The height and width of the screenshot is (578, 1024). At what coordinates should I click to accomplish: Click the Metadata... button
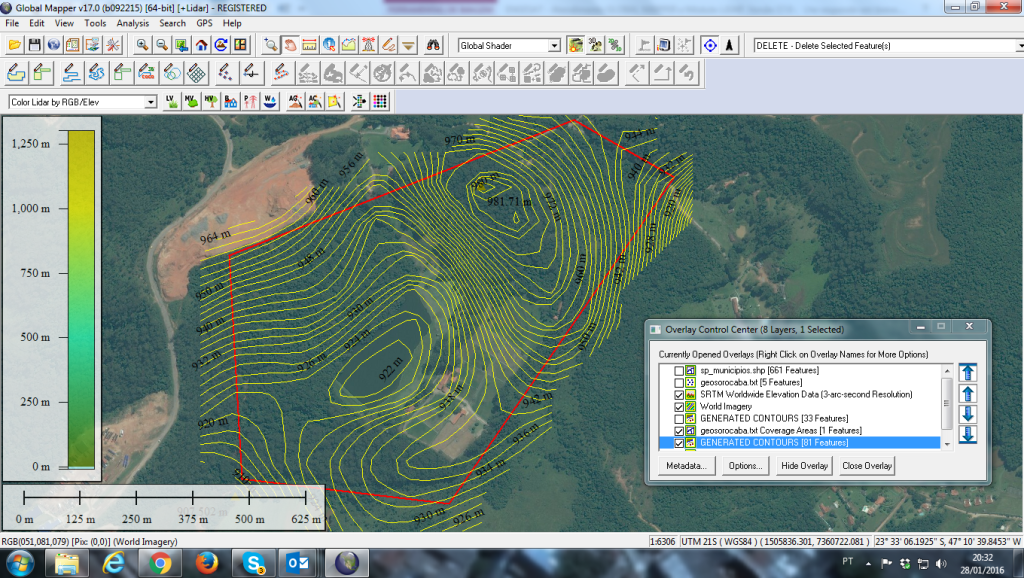pos(686,466)
